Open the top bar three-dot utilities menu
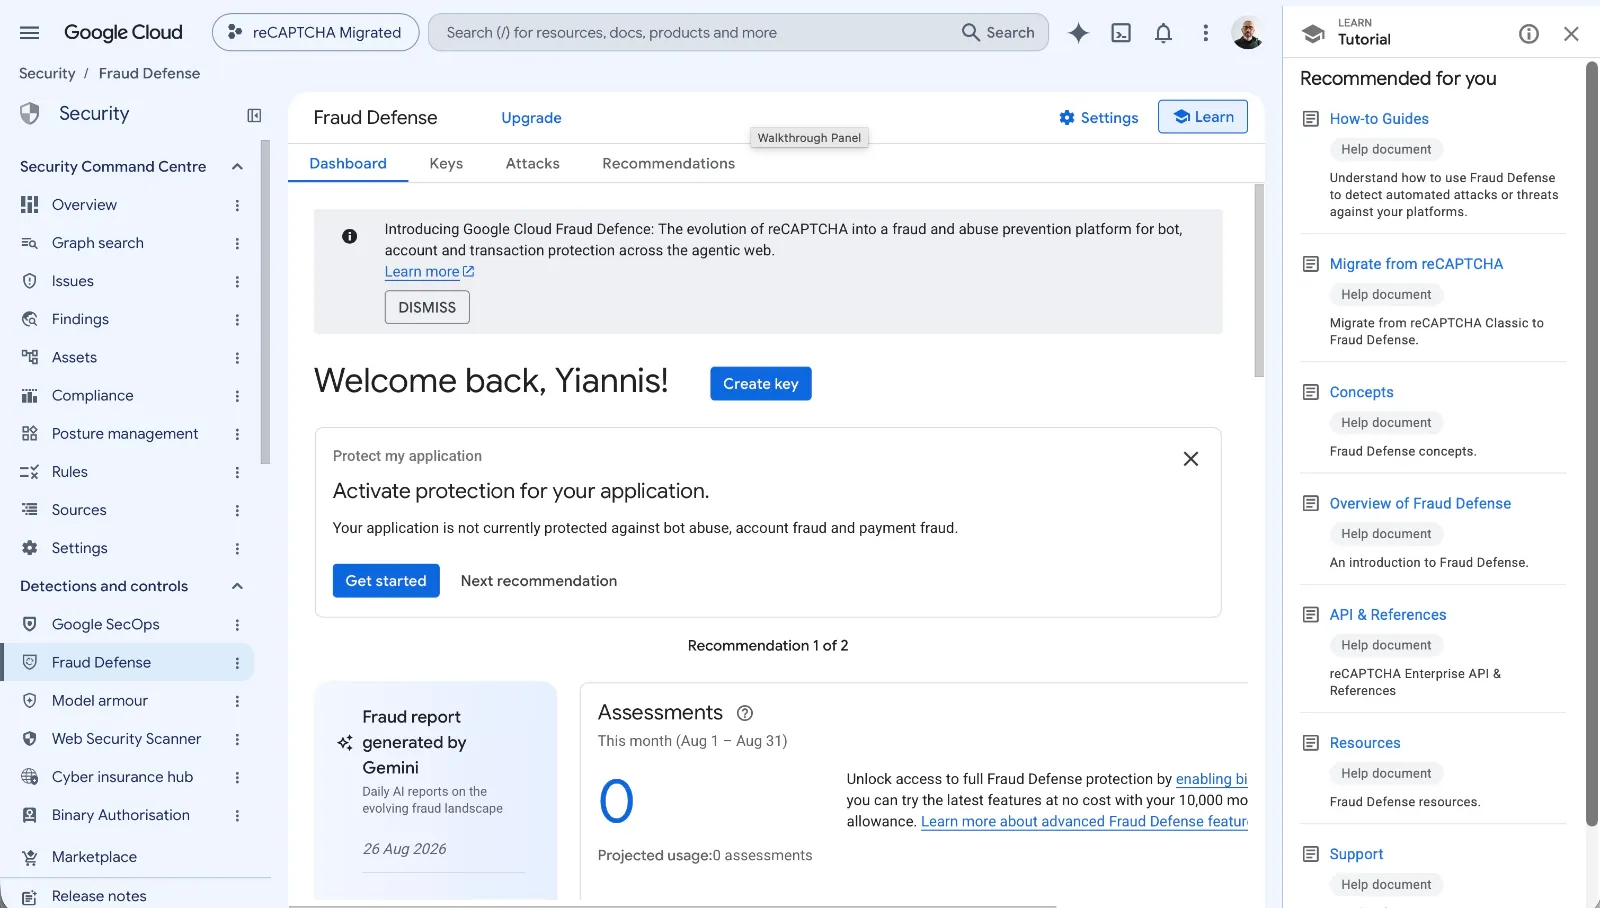1600x908 pixels. (x=1205, y=33)
